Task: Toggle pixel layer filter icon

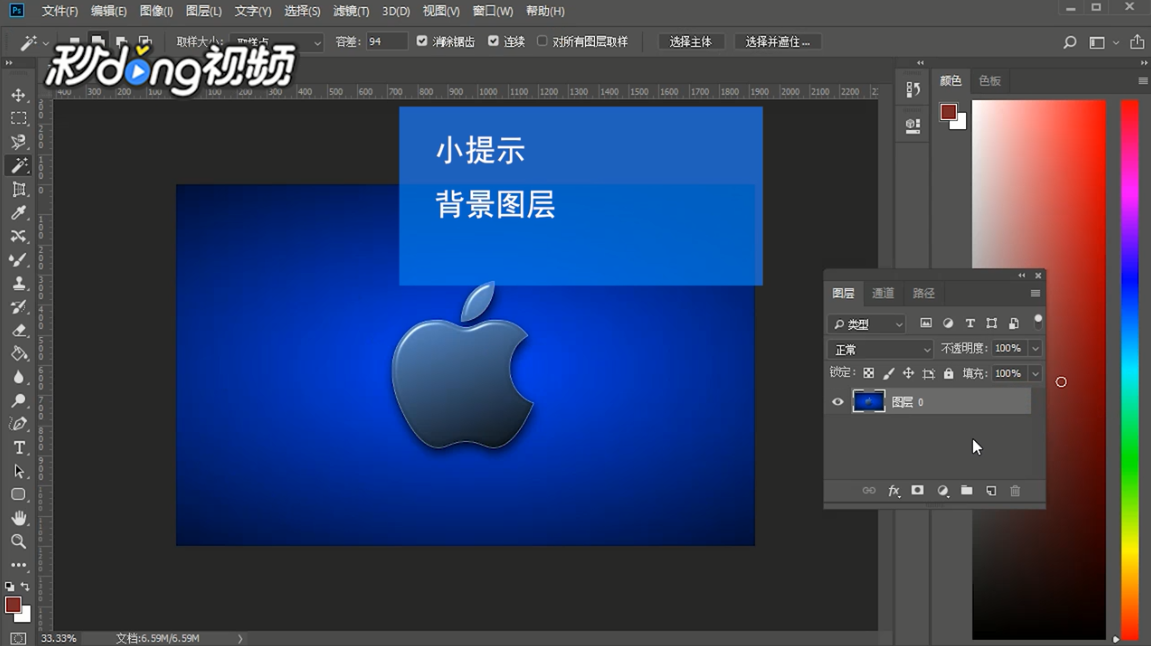Action: (926, 323)
